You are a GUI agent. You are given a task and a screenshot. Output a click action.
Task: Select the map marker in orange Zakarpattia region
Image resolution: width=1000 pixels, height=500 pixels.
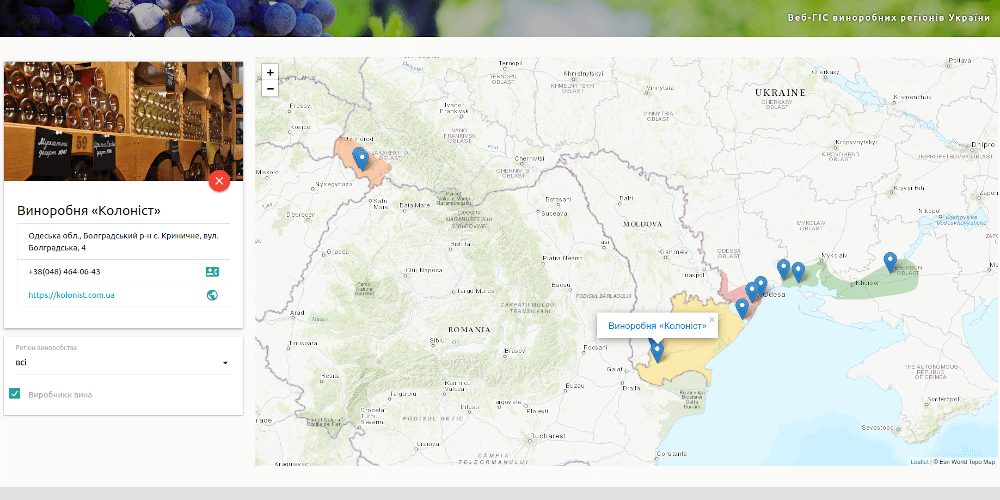pyautogui.click(x=361, y=159)
